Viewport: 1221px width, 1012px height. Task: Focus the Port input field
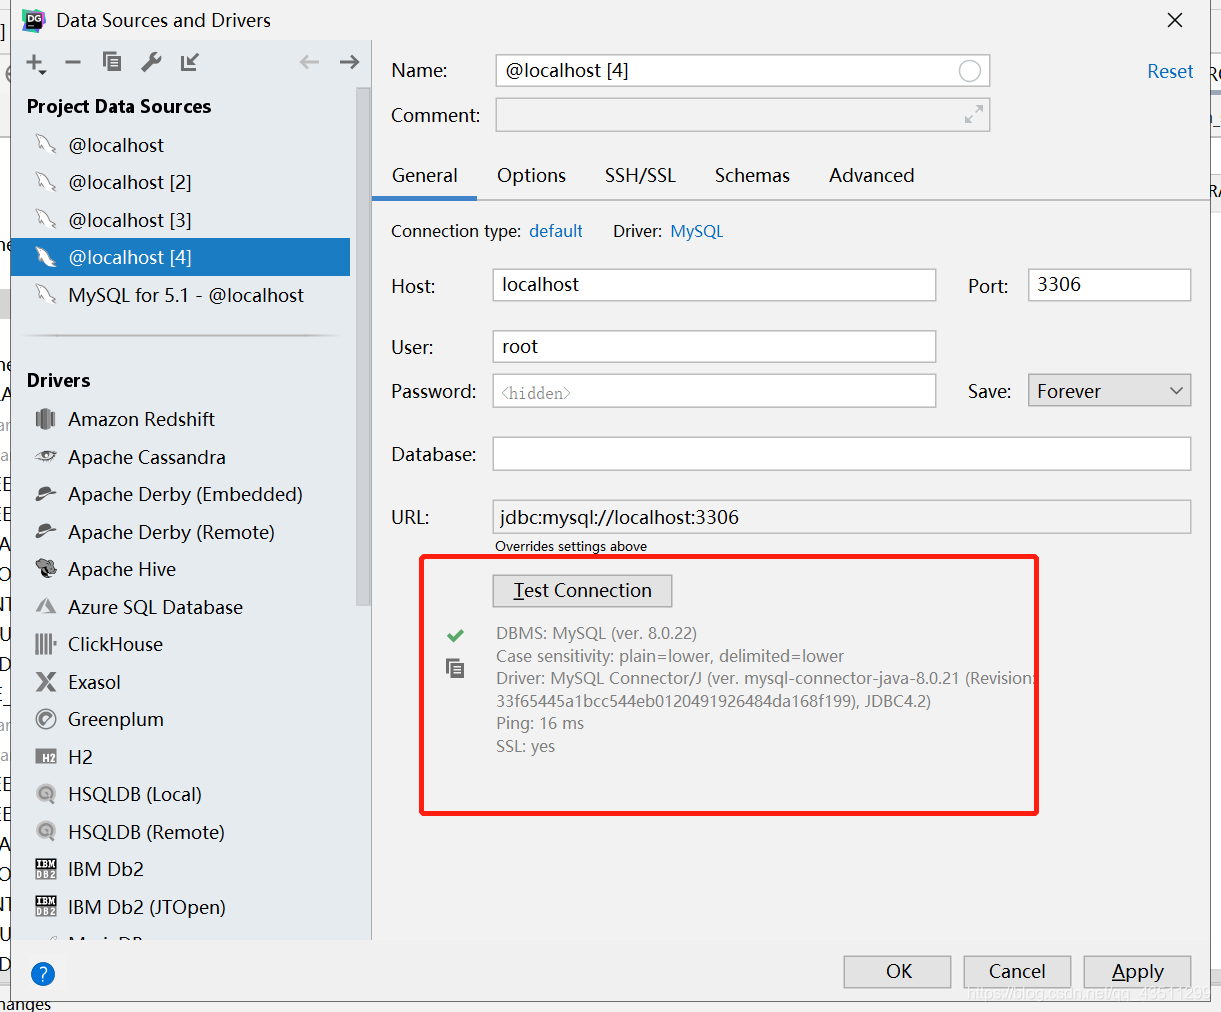point(1109,285)
